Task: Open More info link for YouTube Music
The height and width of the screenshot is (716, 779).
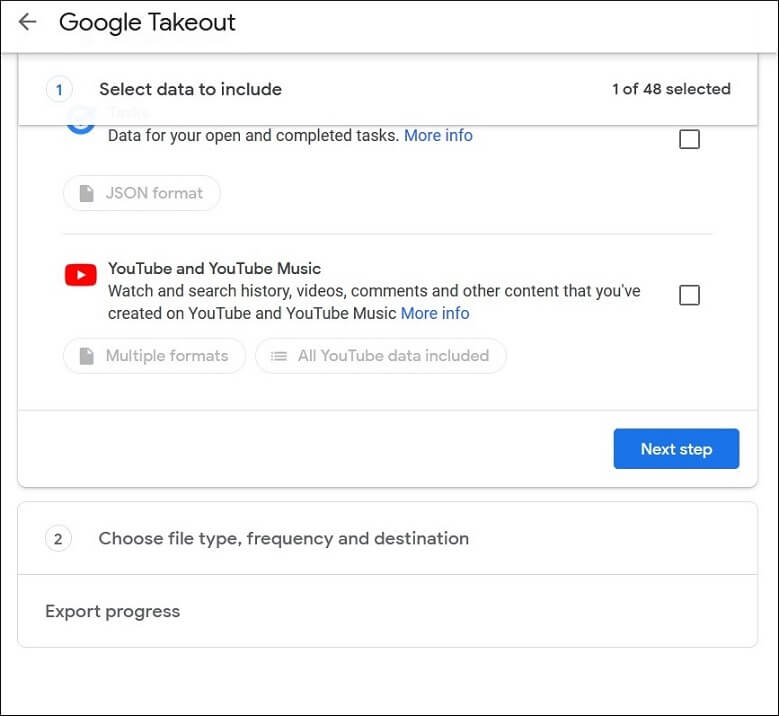Action: point(435,313)
